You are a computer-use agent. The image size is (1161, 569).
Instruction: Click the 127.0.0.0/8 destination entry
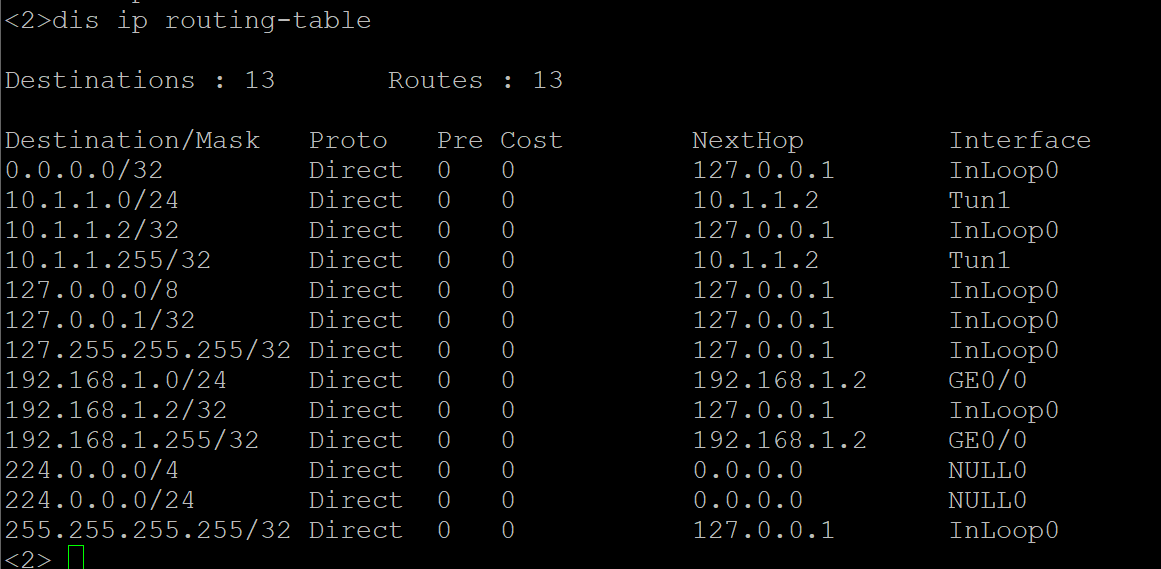tap(84, 290)
